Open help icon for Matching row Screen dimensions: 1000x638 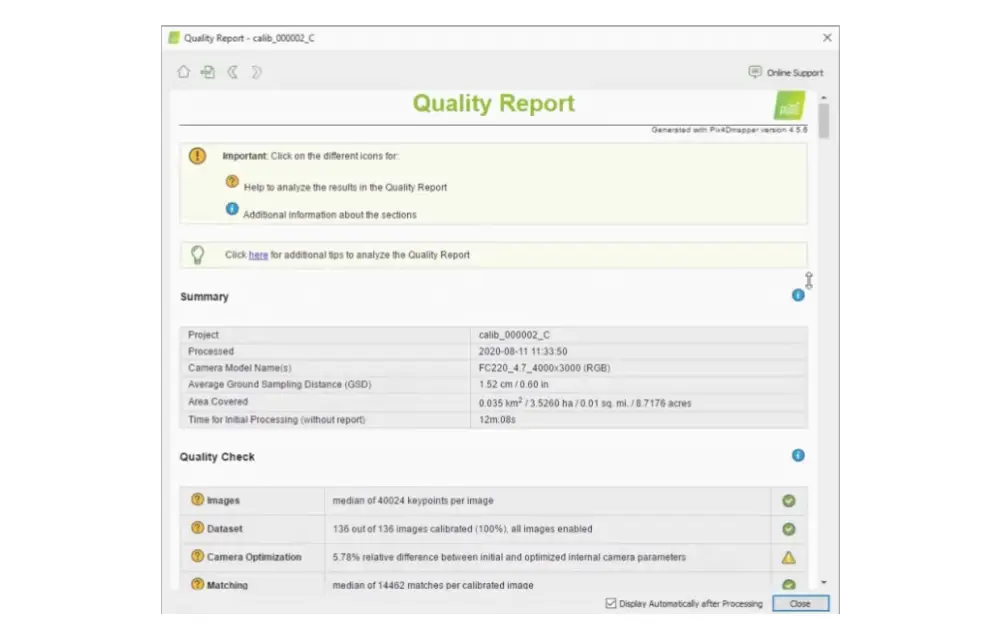[x=198, y=584]
